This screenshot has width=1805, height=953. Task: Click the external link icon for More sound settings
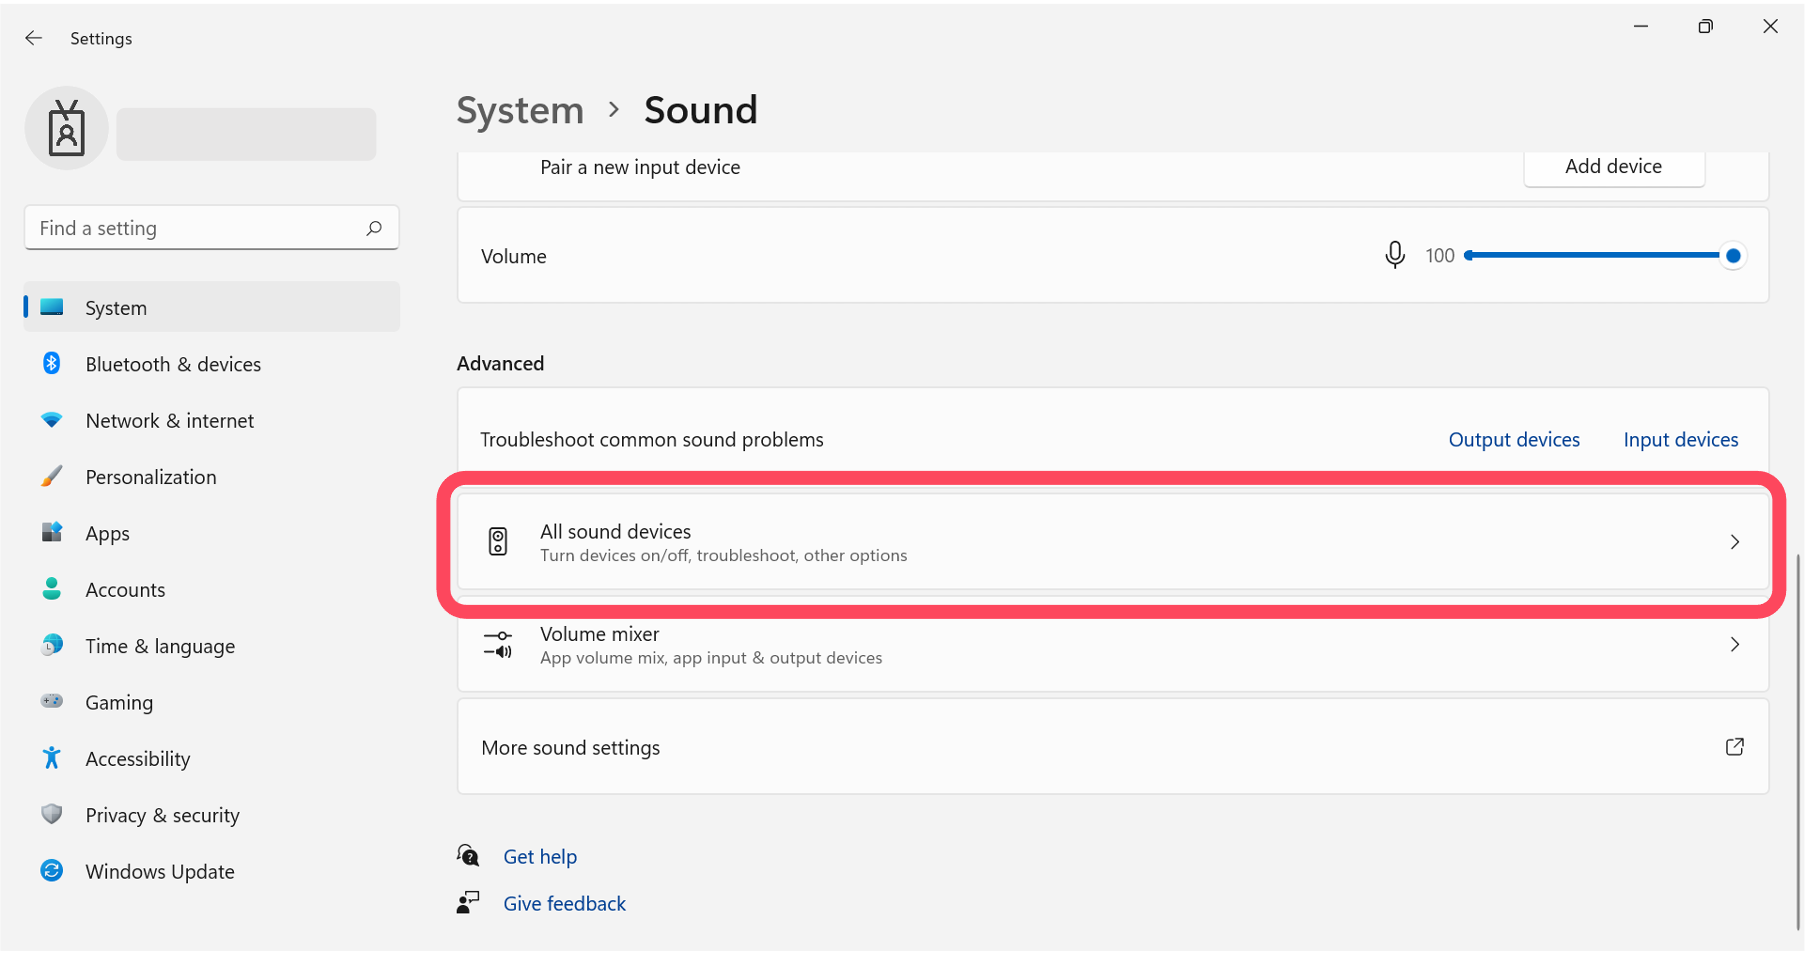(1735, 747)
